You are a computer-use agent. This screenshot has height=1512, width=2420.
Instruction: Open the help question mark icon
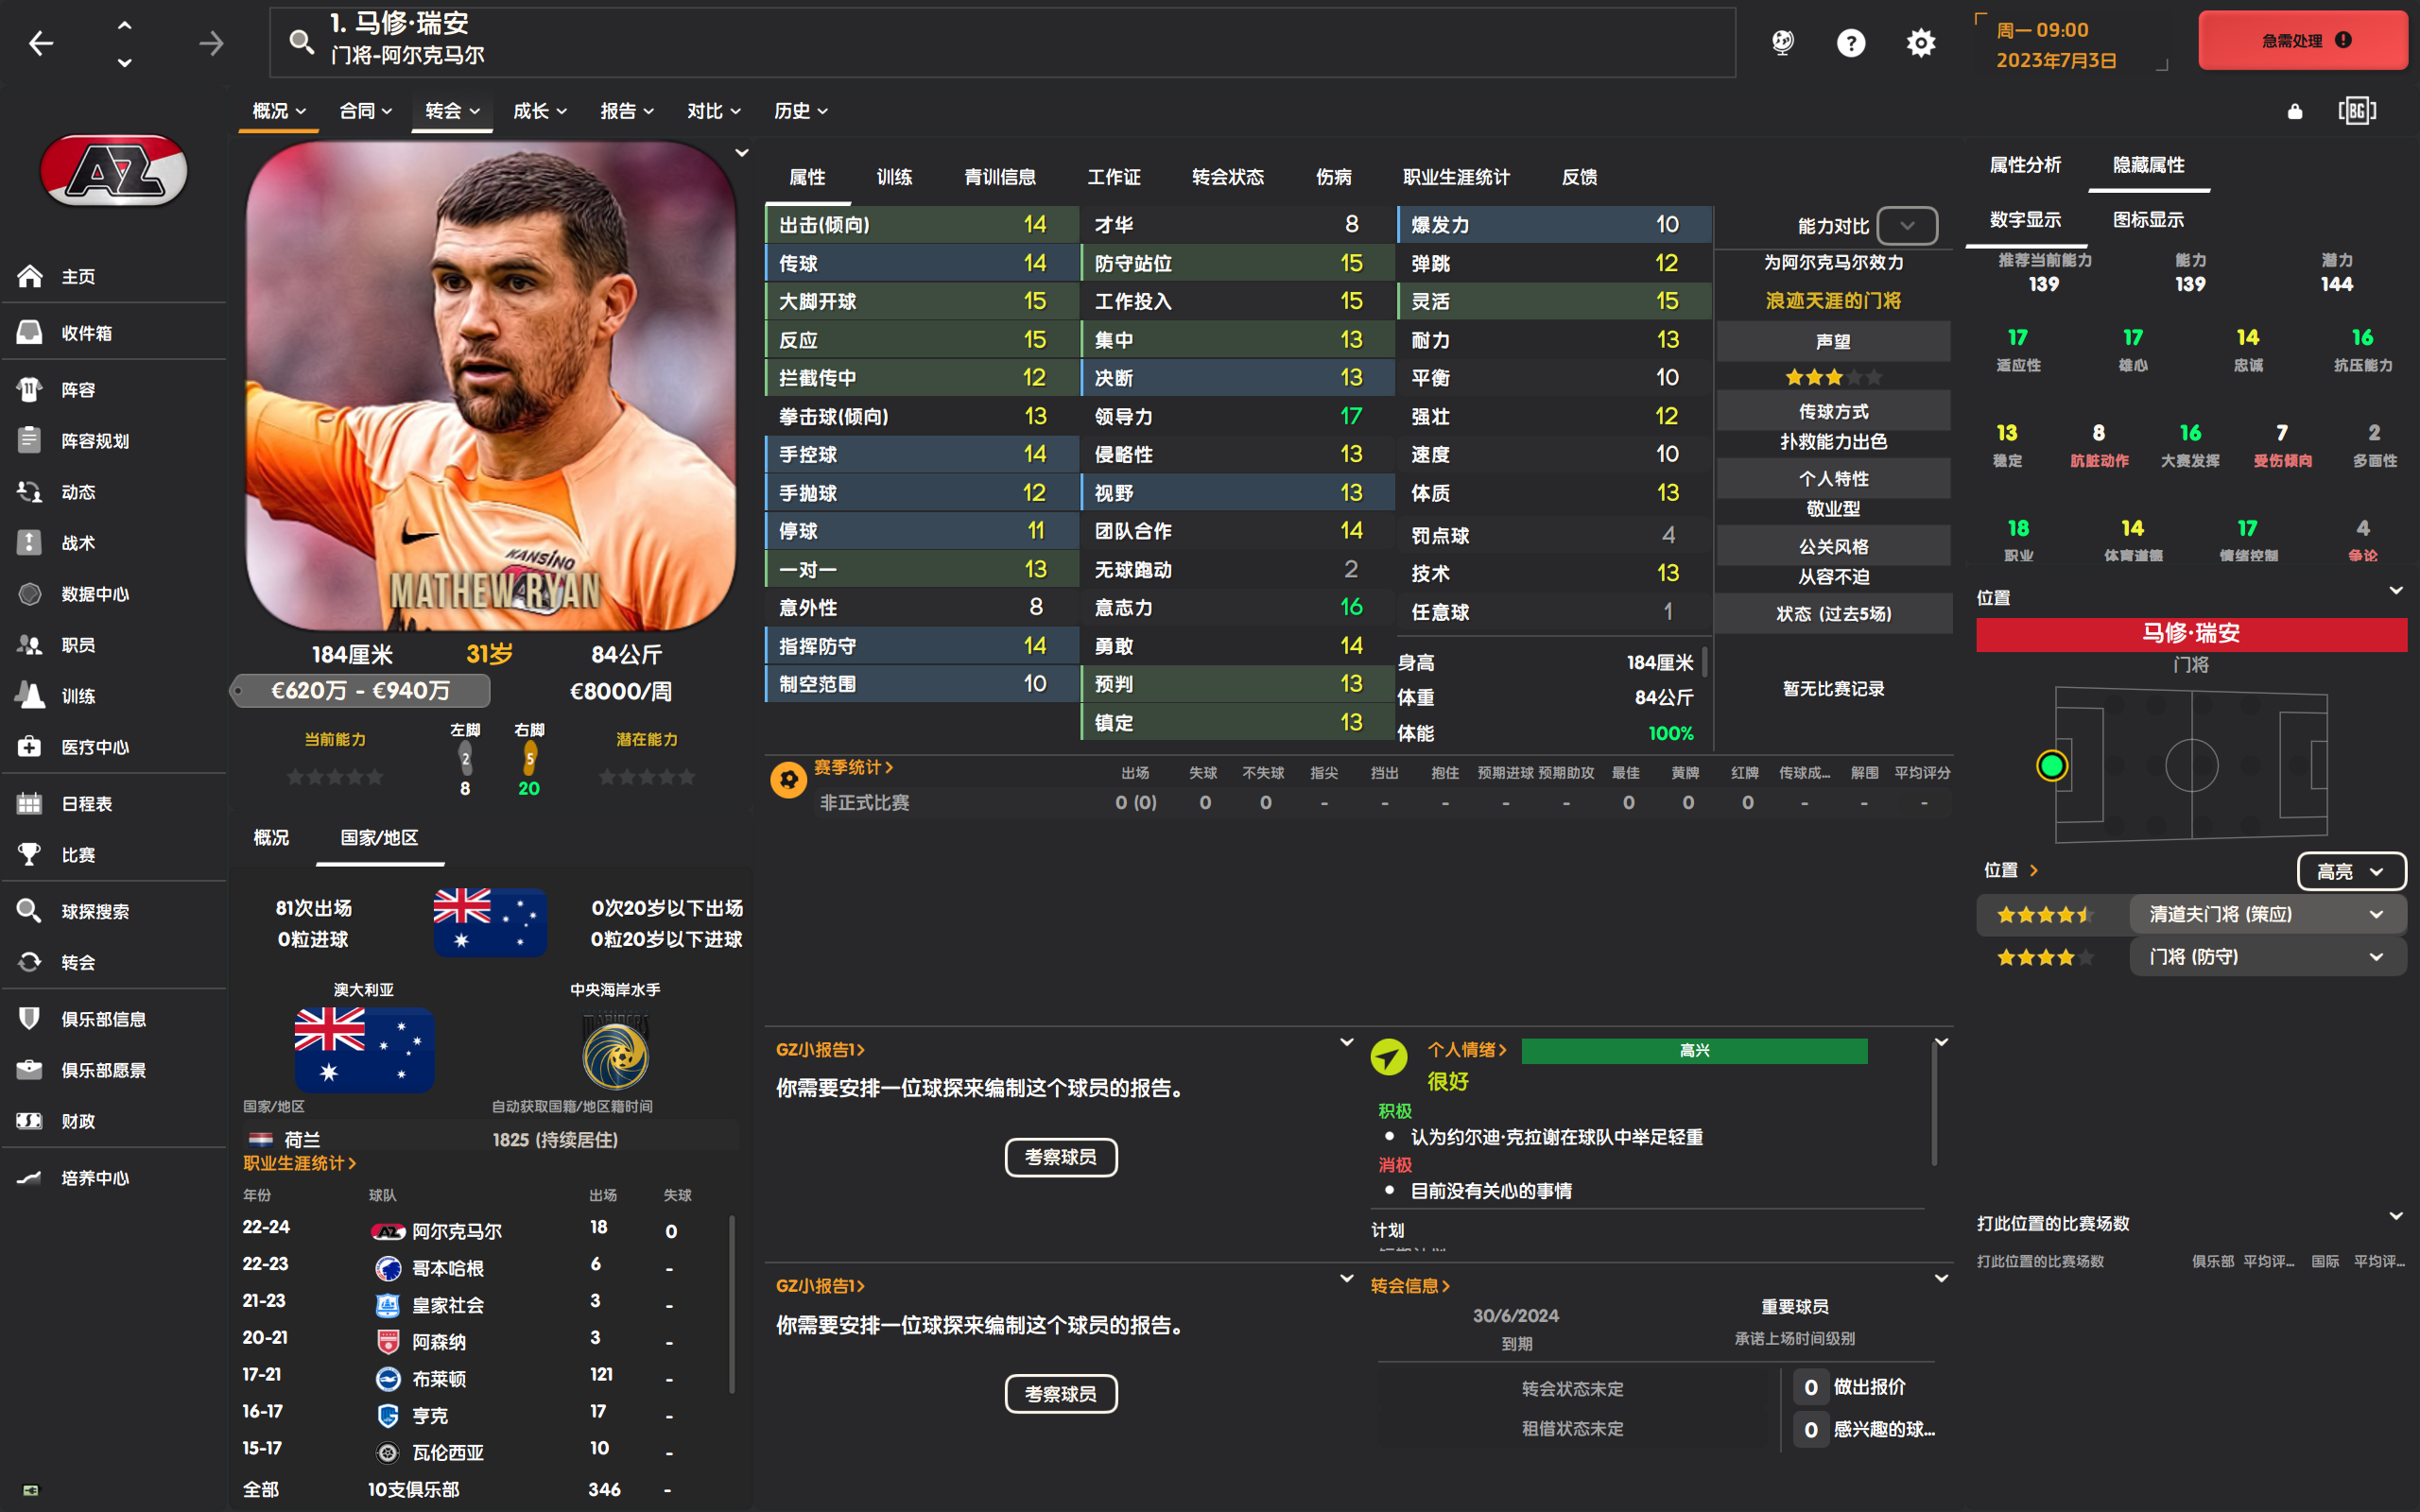(1851, 43)
